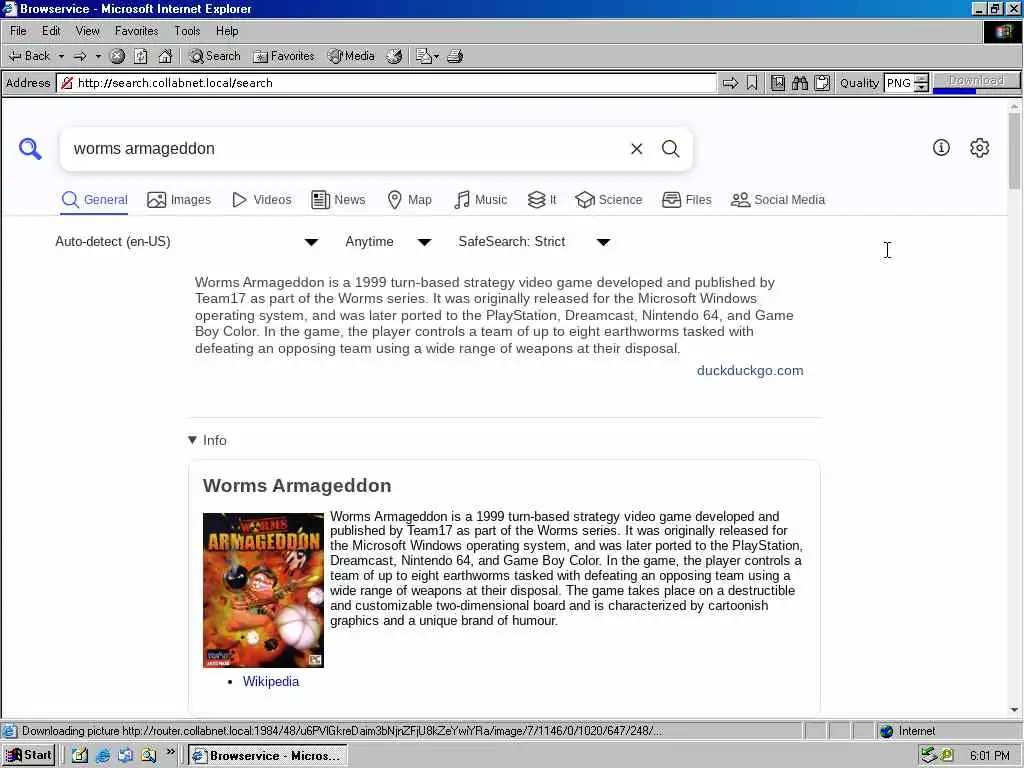The image size is (1024, 768).
Task: Click the Windows Start button
Action: point(29,756)
